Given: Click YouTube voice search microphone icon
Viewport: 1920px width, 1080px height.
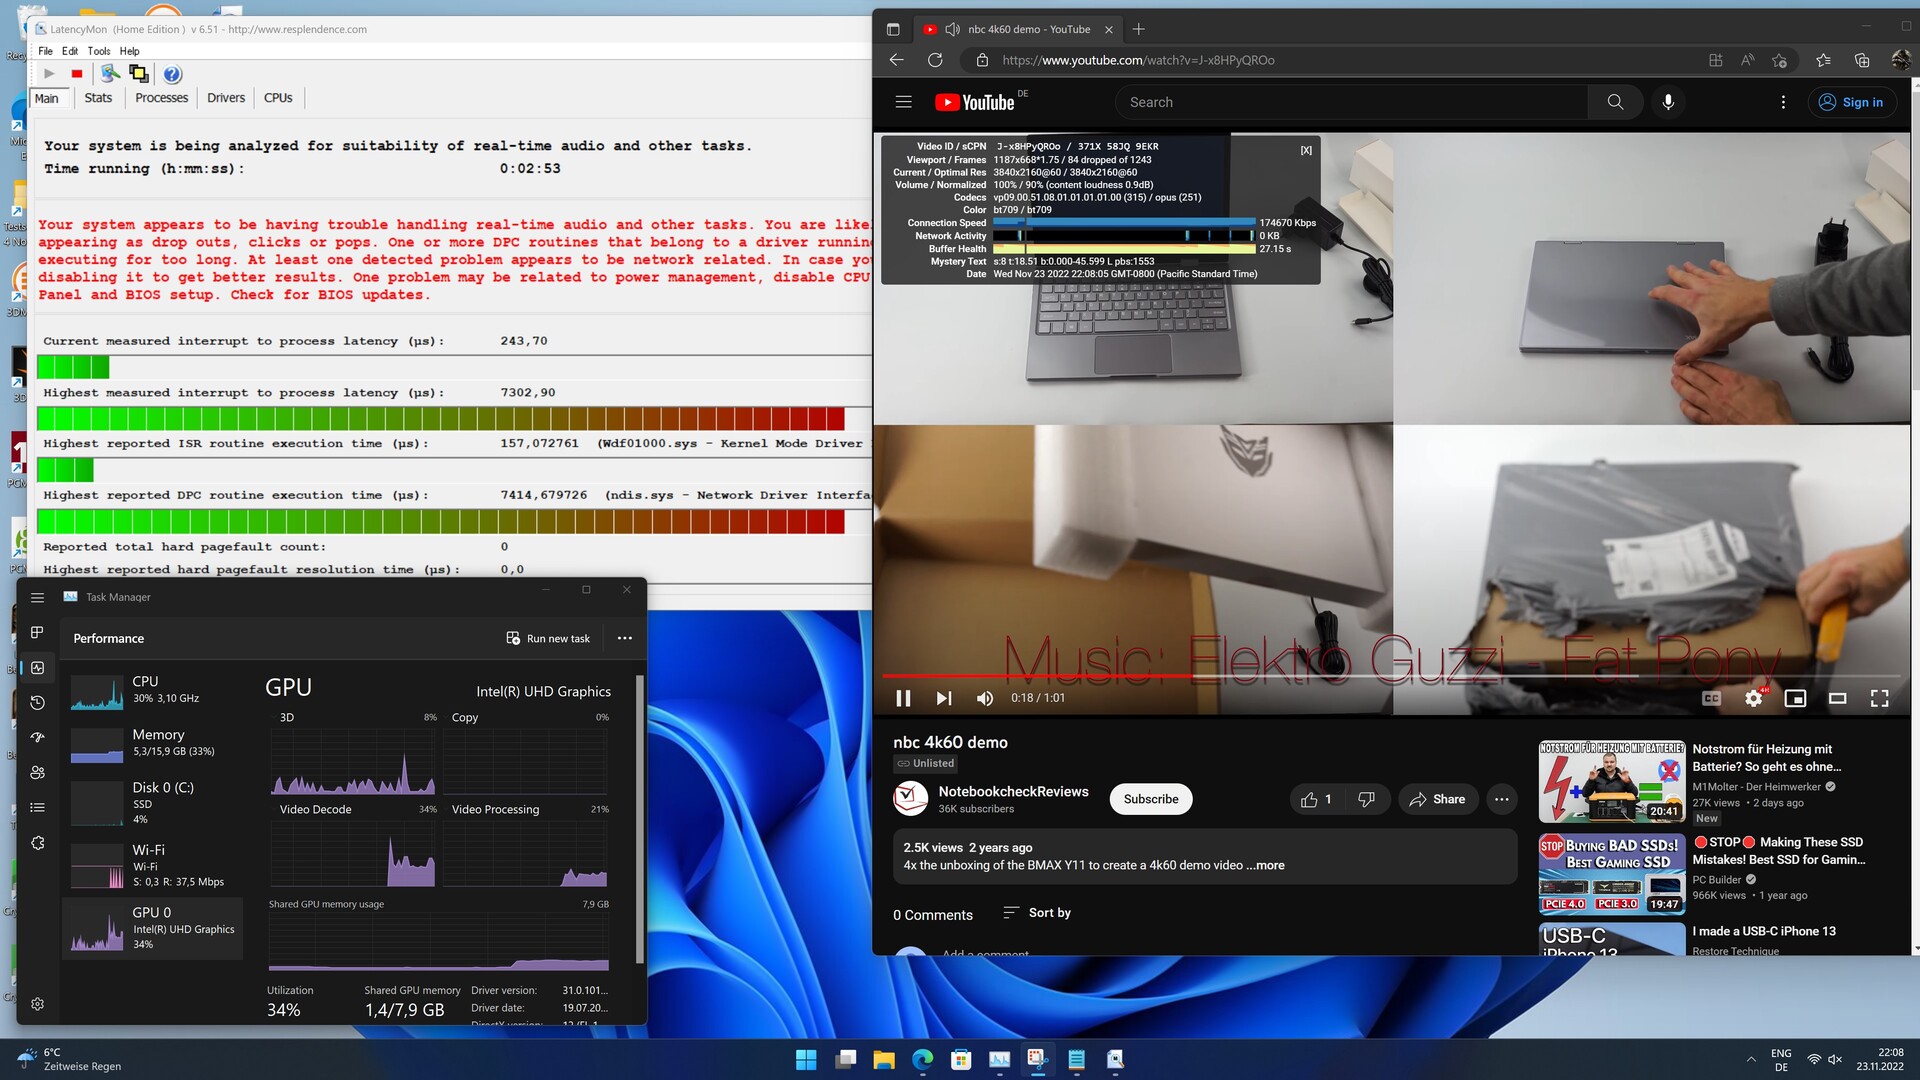Looking at the screenshot, I should (x=1668, y=102).
